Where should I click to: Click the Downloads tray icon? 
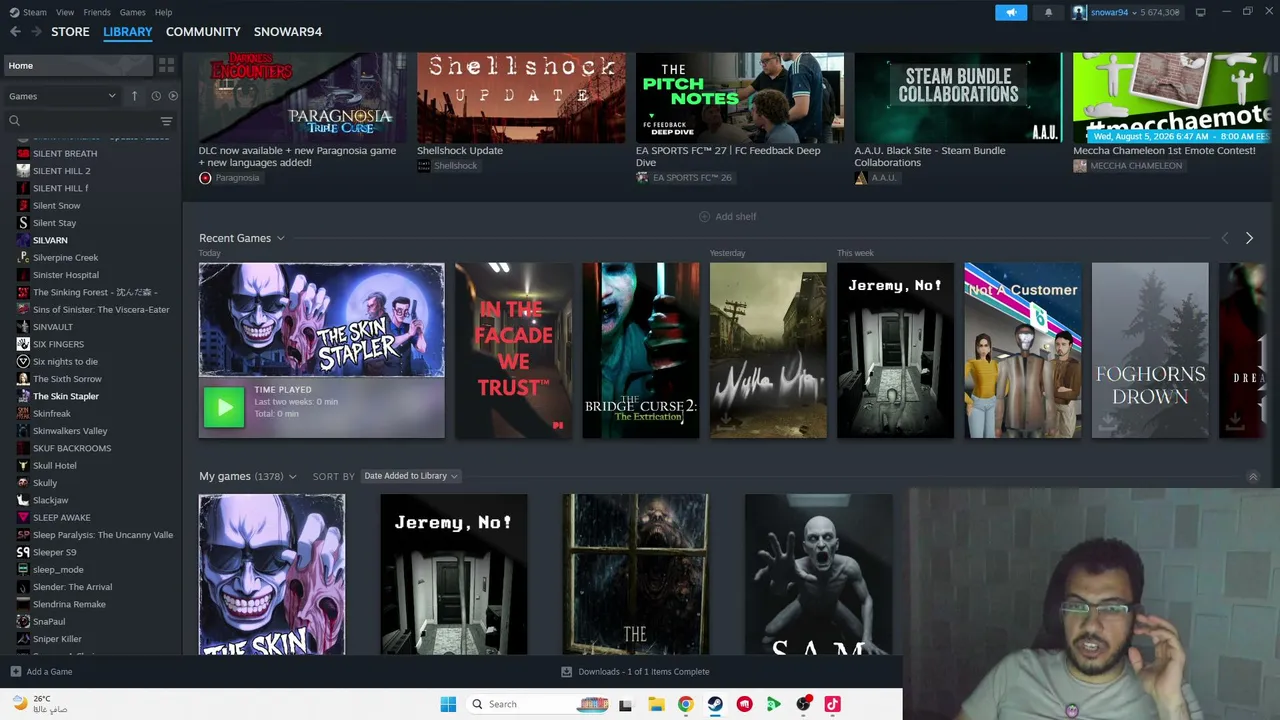[566, 672]
